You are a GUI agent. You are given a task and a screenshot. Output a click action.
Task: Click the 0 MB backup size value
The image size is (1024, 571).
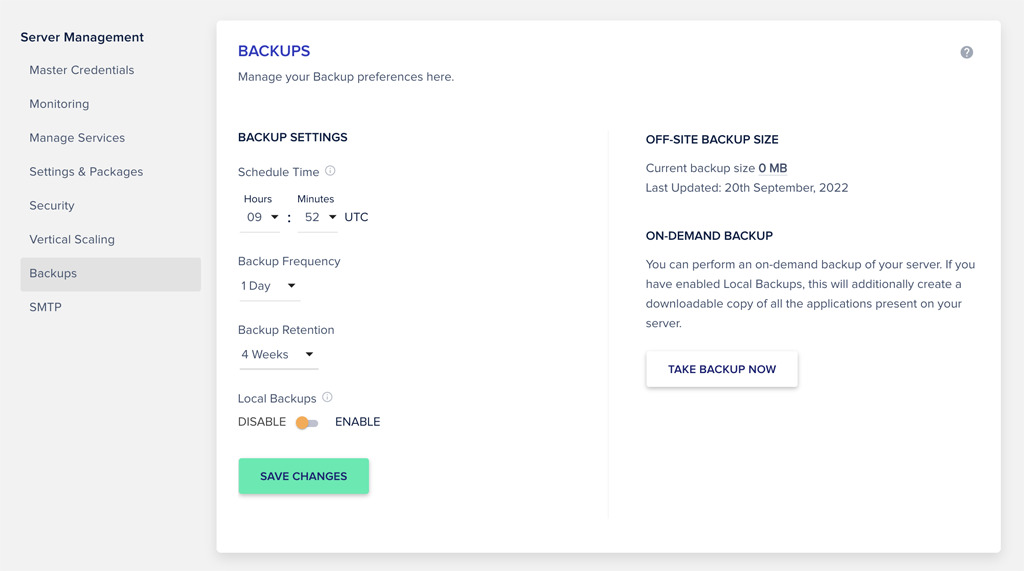(773, 168)
